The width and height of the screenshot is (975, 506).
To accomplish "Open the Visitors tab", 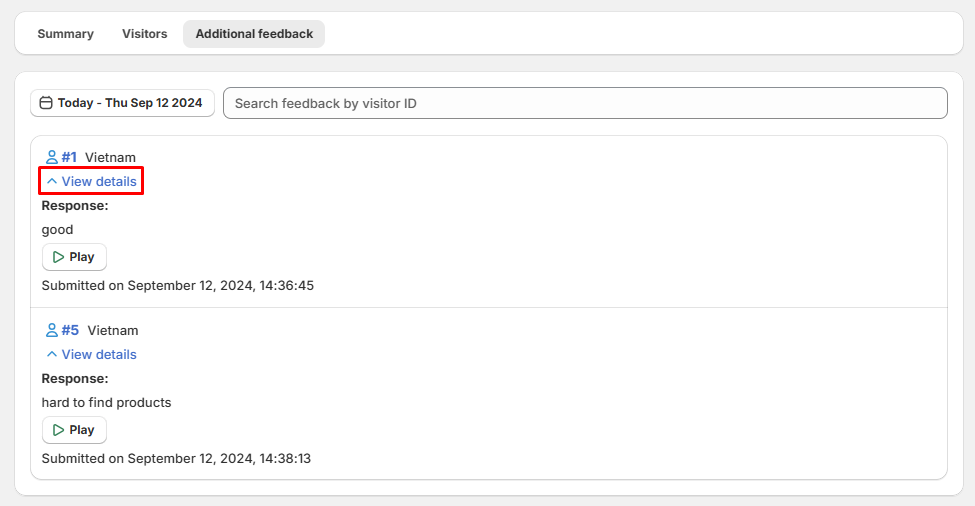I will coord(145,34).
